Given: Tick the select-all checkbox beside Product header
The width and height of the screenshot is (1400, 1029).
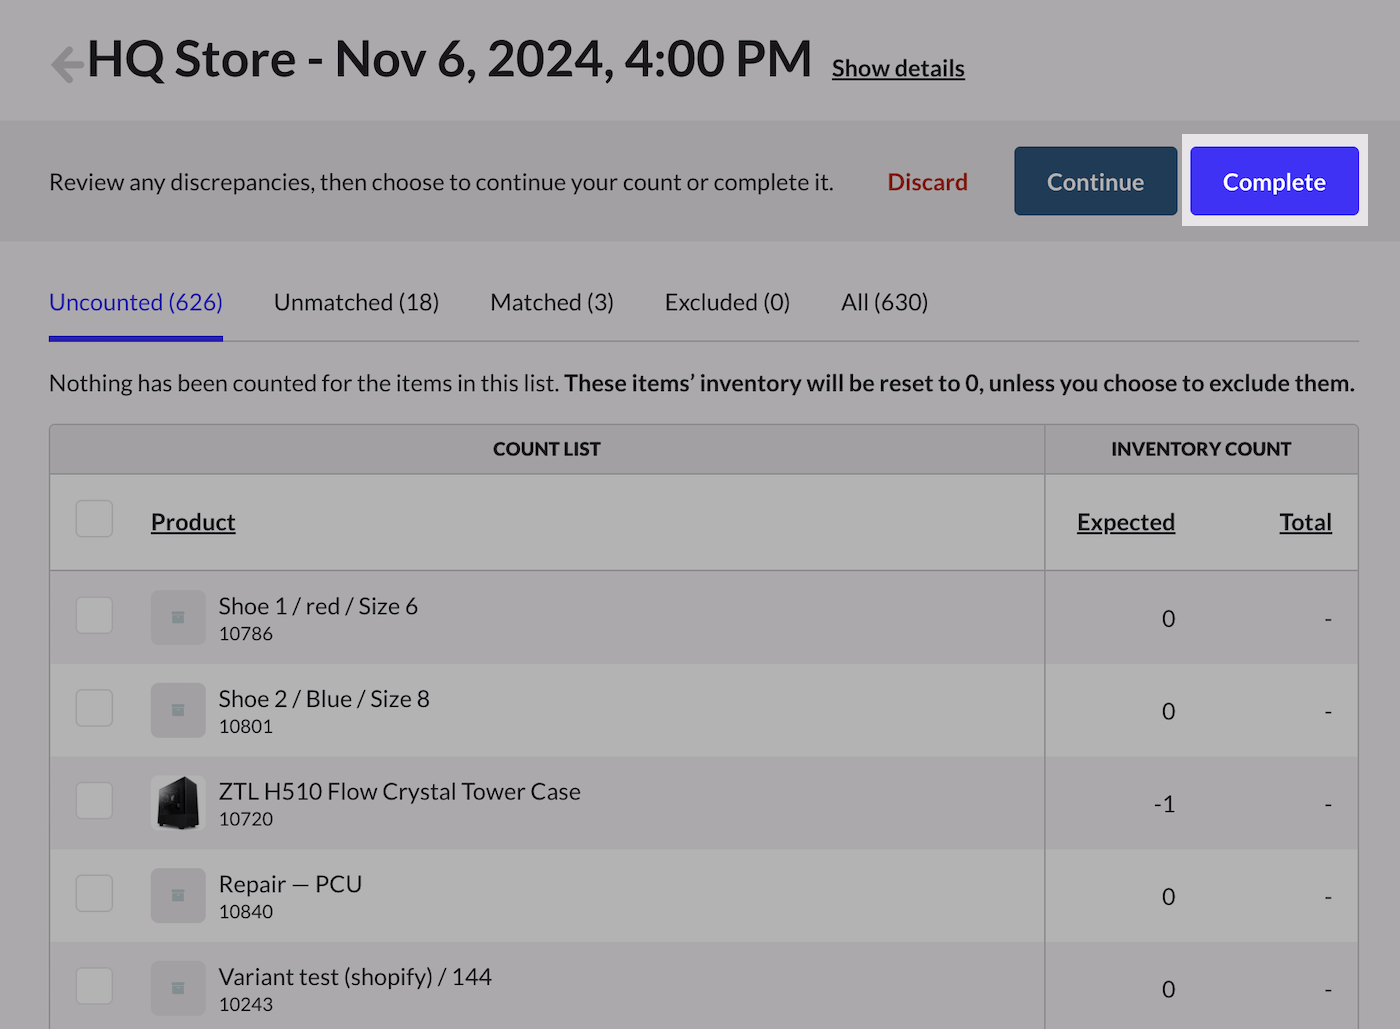Looking at the screenshot, I should click(x=94, y=519).
